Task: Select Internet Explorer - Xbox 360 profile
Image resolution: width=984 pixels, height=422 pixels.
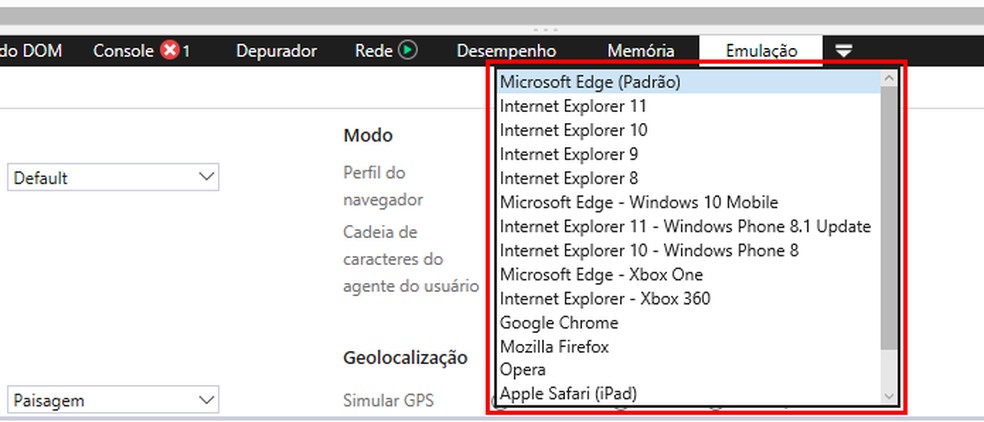Action: click(605, 298)
